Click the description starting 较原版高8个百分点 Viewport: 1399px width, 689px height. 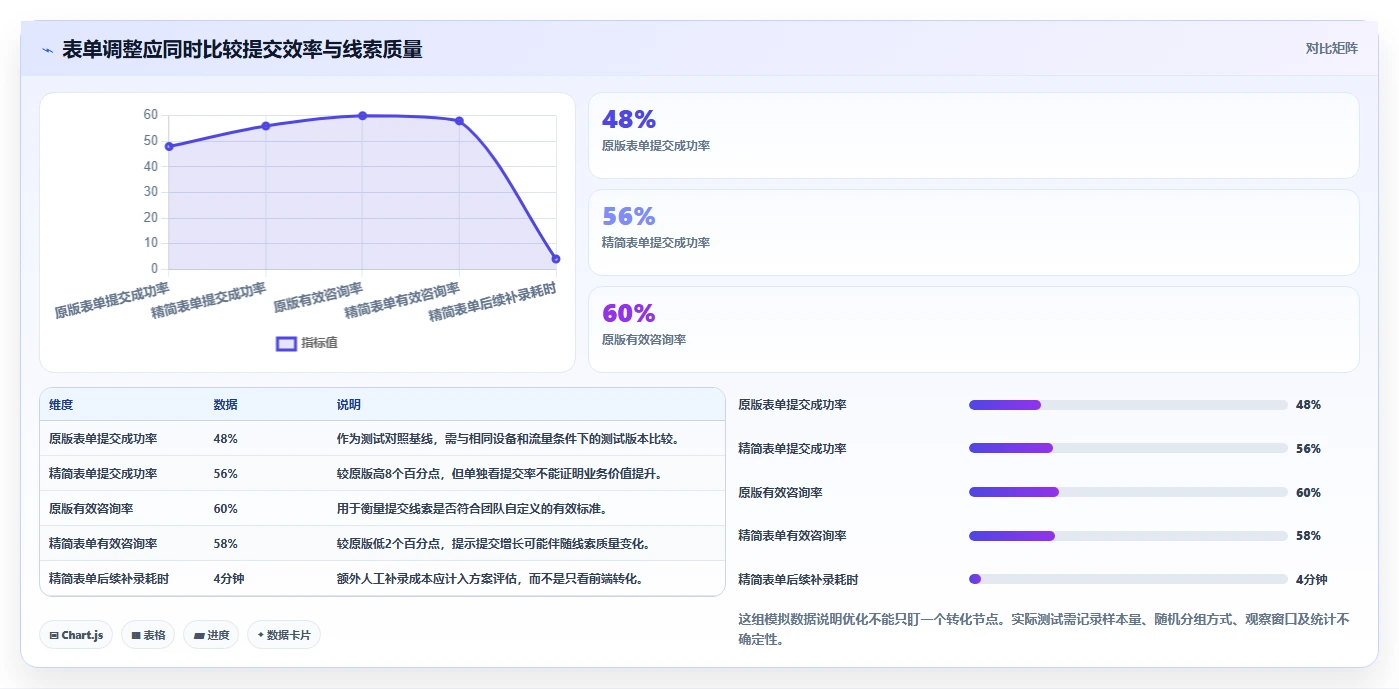(x=499, y=474)
